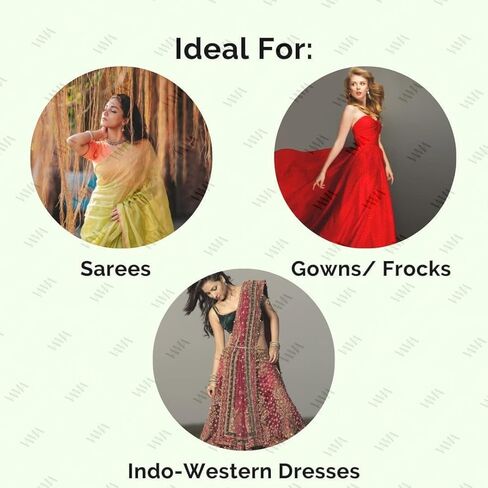Click the word "Indo-Western" in the bottom caption

point(199,471)
